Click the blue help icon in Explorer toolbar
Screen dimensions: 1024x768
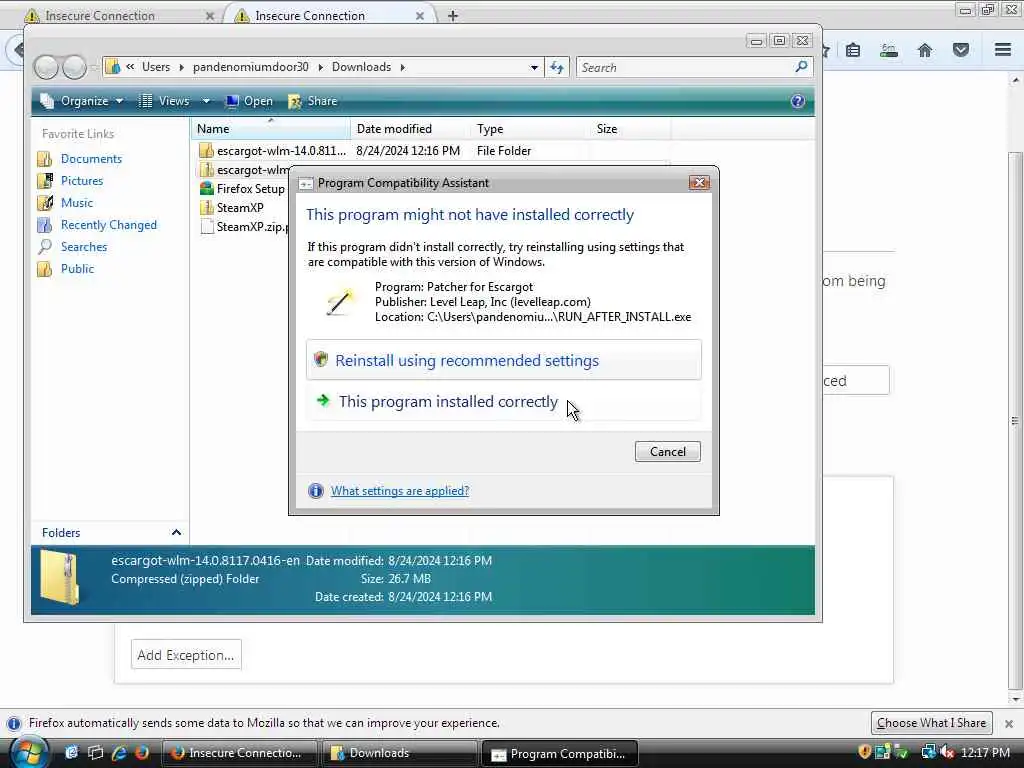[797, 101]
